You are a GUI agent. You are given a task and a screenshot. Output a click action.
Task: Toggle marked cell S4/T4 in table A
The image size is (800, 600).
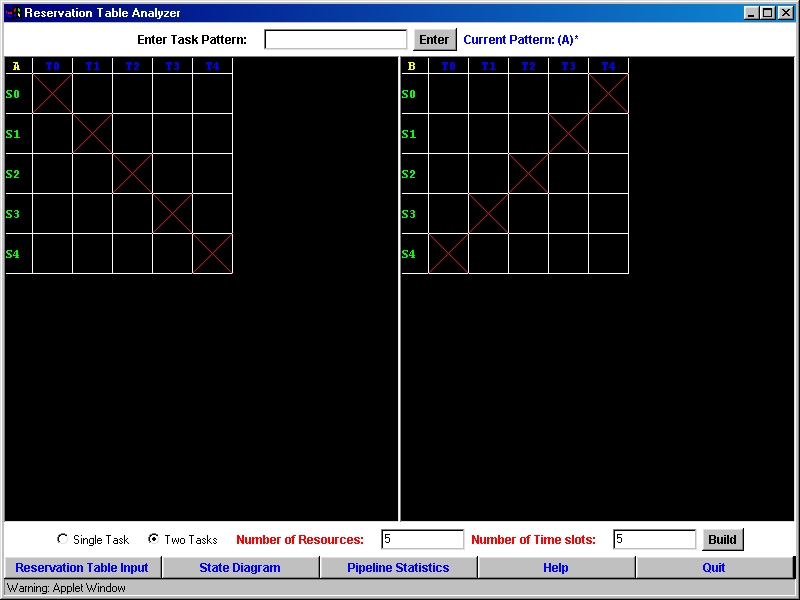[213, 254]
